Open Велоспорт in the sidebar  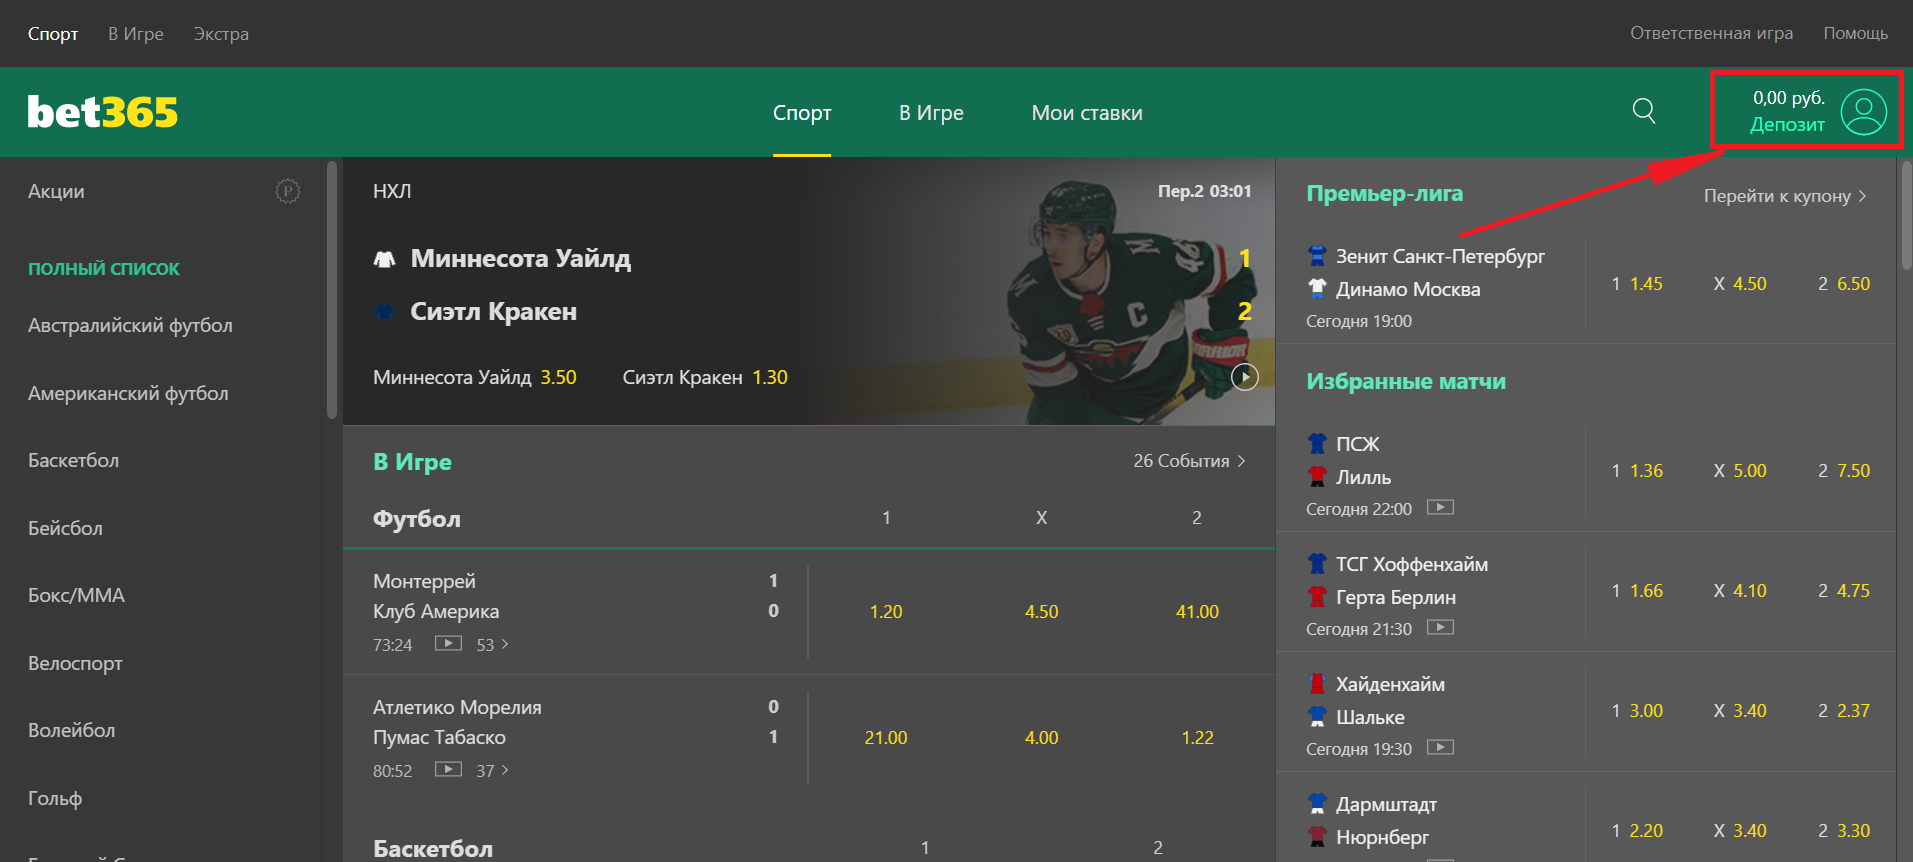(75, 663)
